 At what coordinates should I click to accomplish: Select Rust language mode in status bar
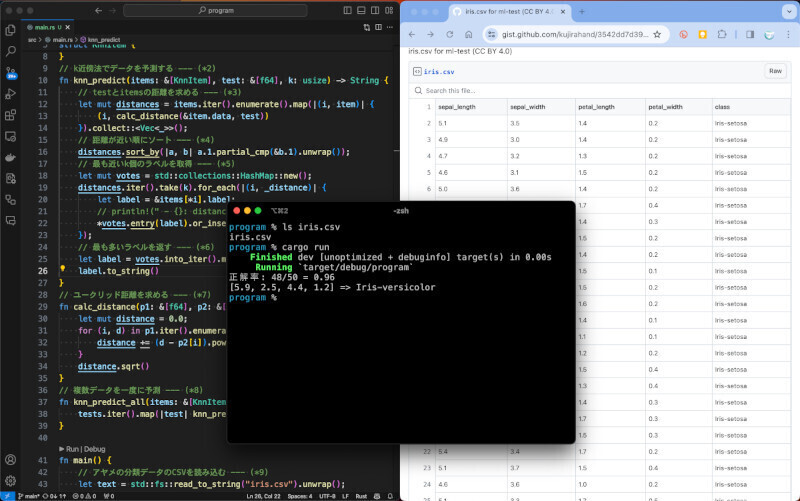(x=359, y=495)
